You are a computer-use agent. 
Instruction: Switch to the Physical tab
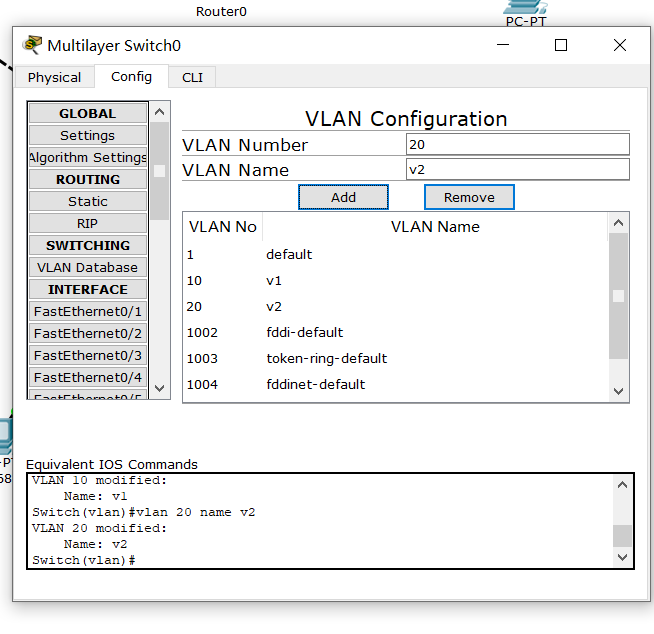point(54,77)
